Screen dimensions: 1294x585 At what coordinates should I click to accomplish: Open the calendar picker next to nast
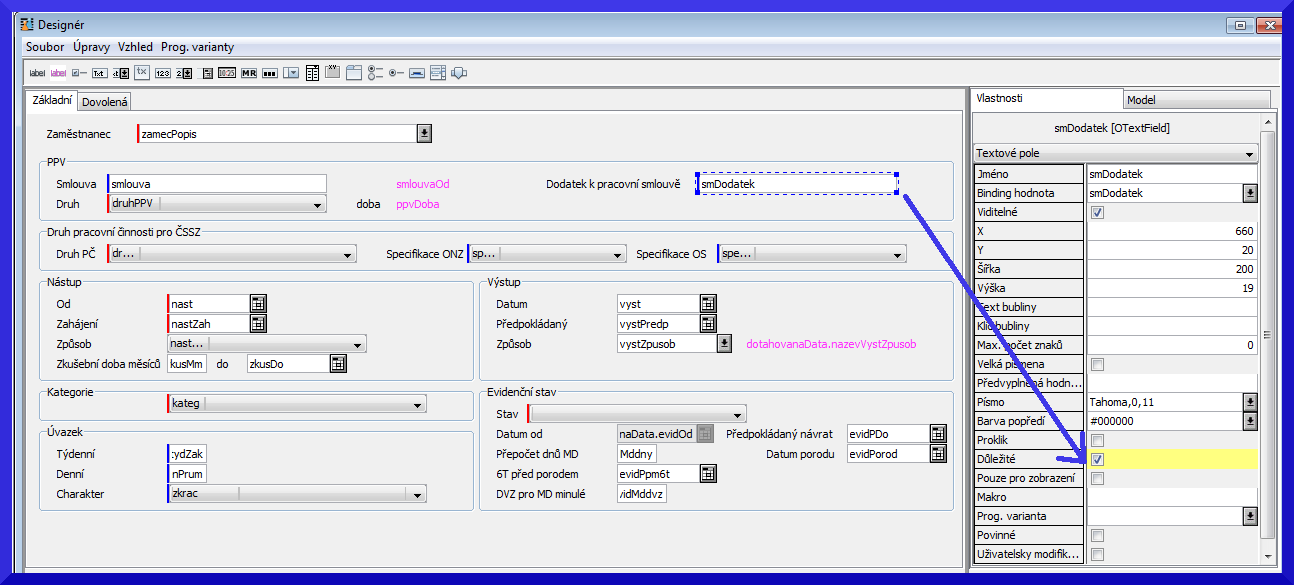(258, 304)
